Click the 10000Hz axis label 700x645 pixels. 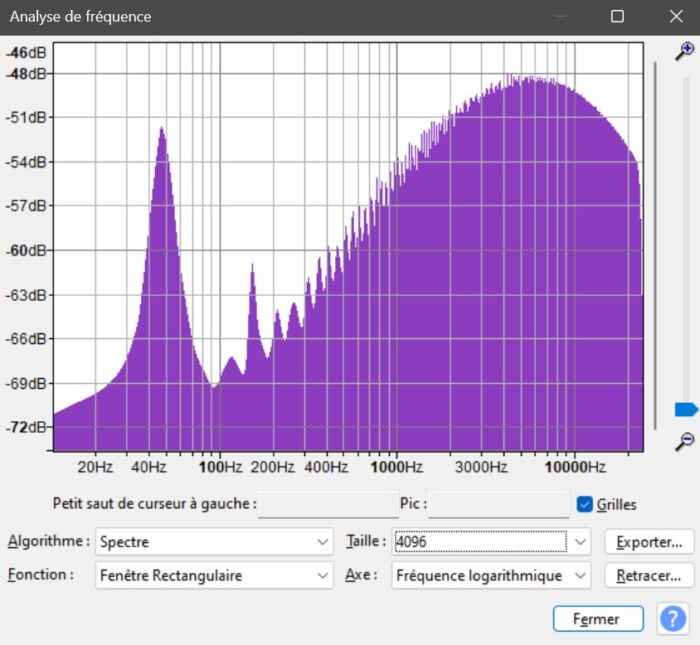pos(575,467)
